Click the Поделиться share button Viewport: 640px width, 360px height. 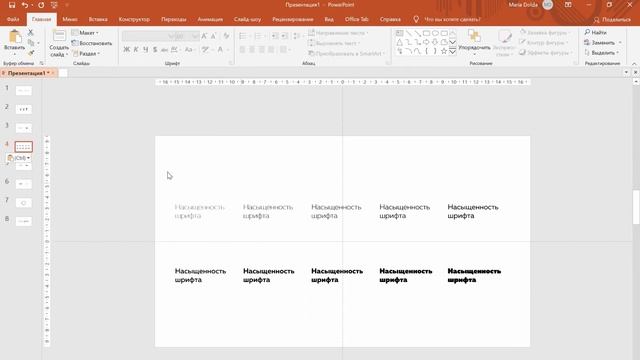(x=612, y=20)
